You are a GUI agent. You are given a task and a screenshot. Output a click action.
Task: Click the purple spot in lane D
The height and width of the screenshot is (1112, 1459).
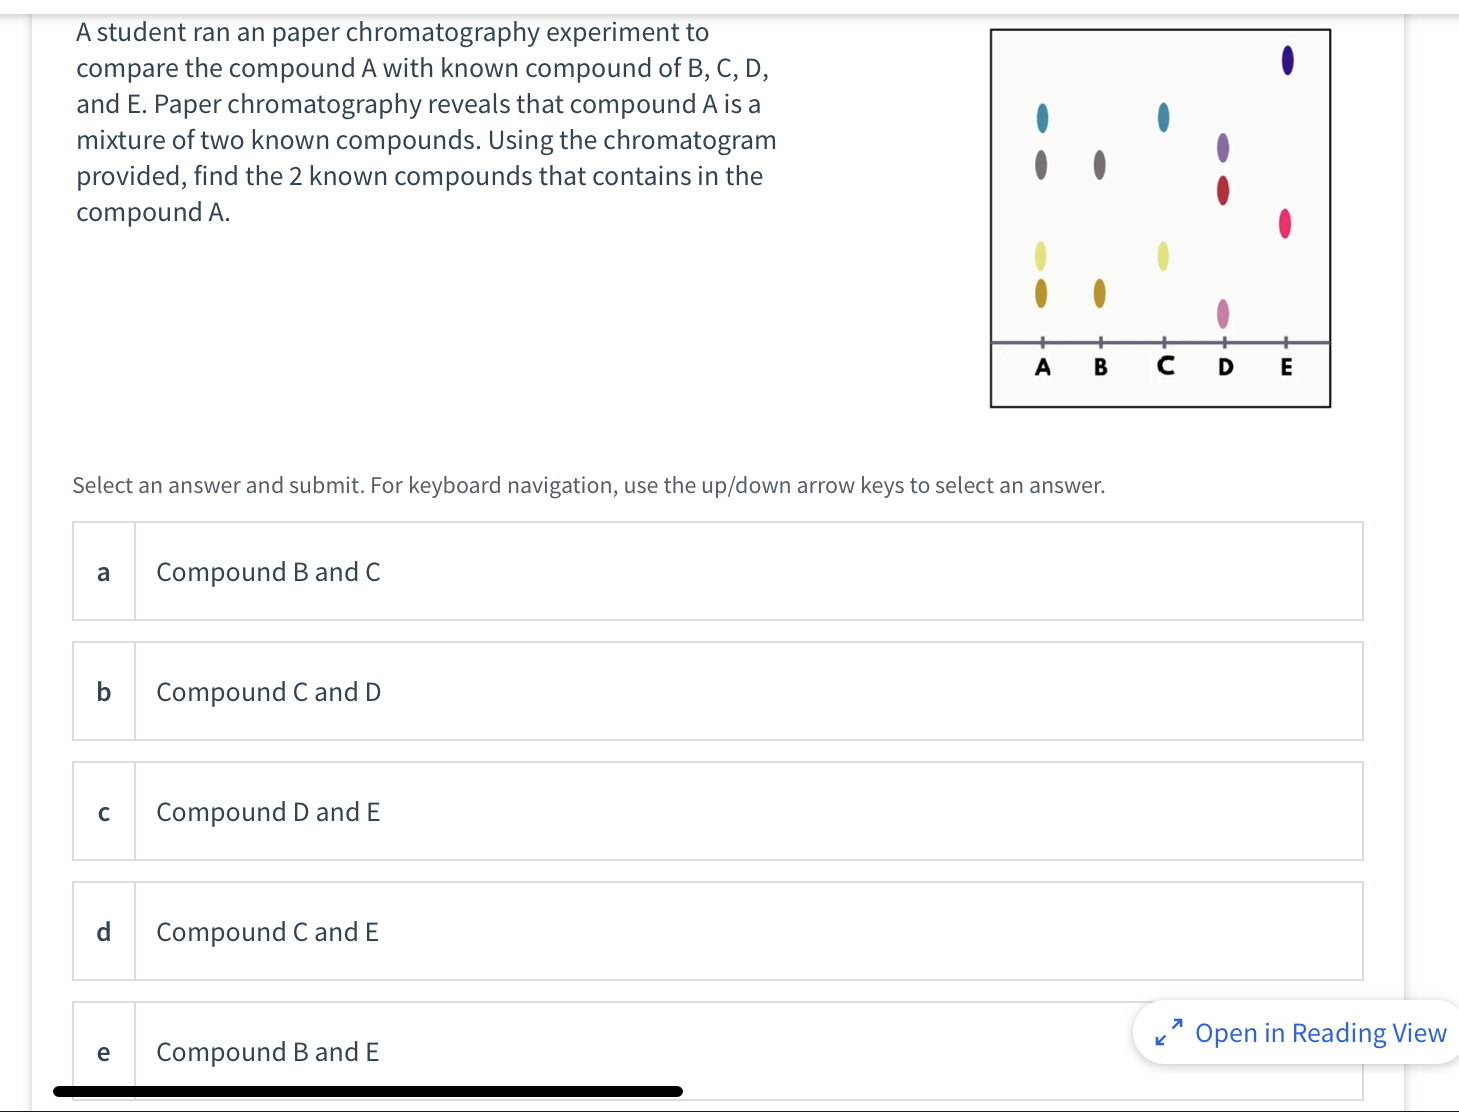[1222, 147]
